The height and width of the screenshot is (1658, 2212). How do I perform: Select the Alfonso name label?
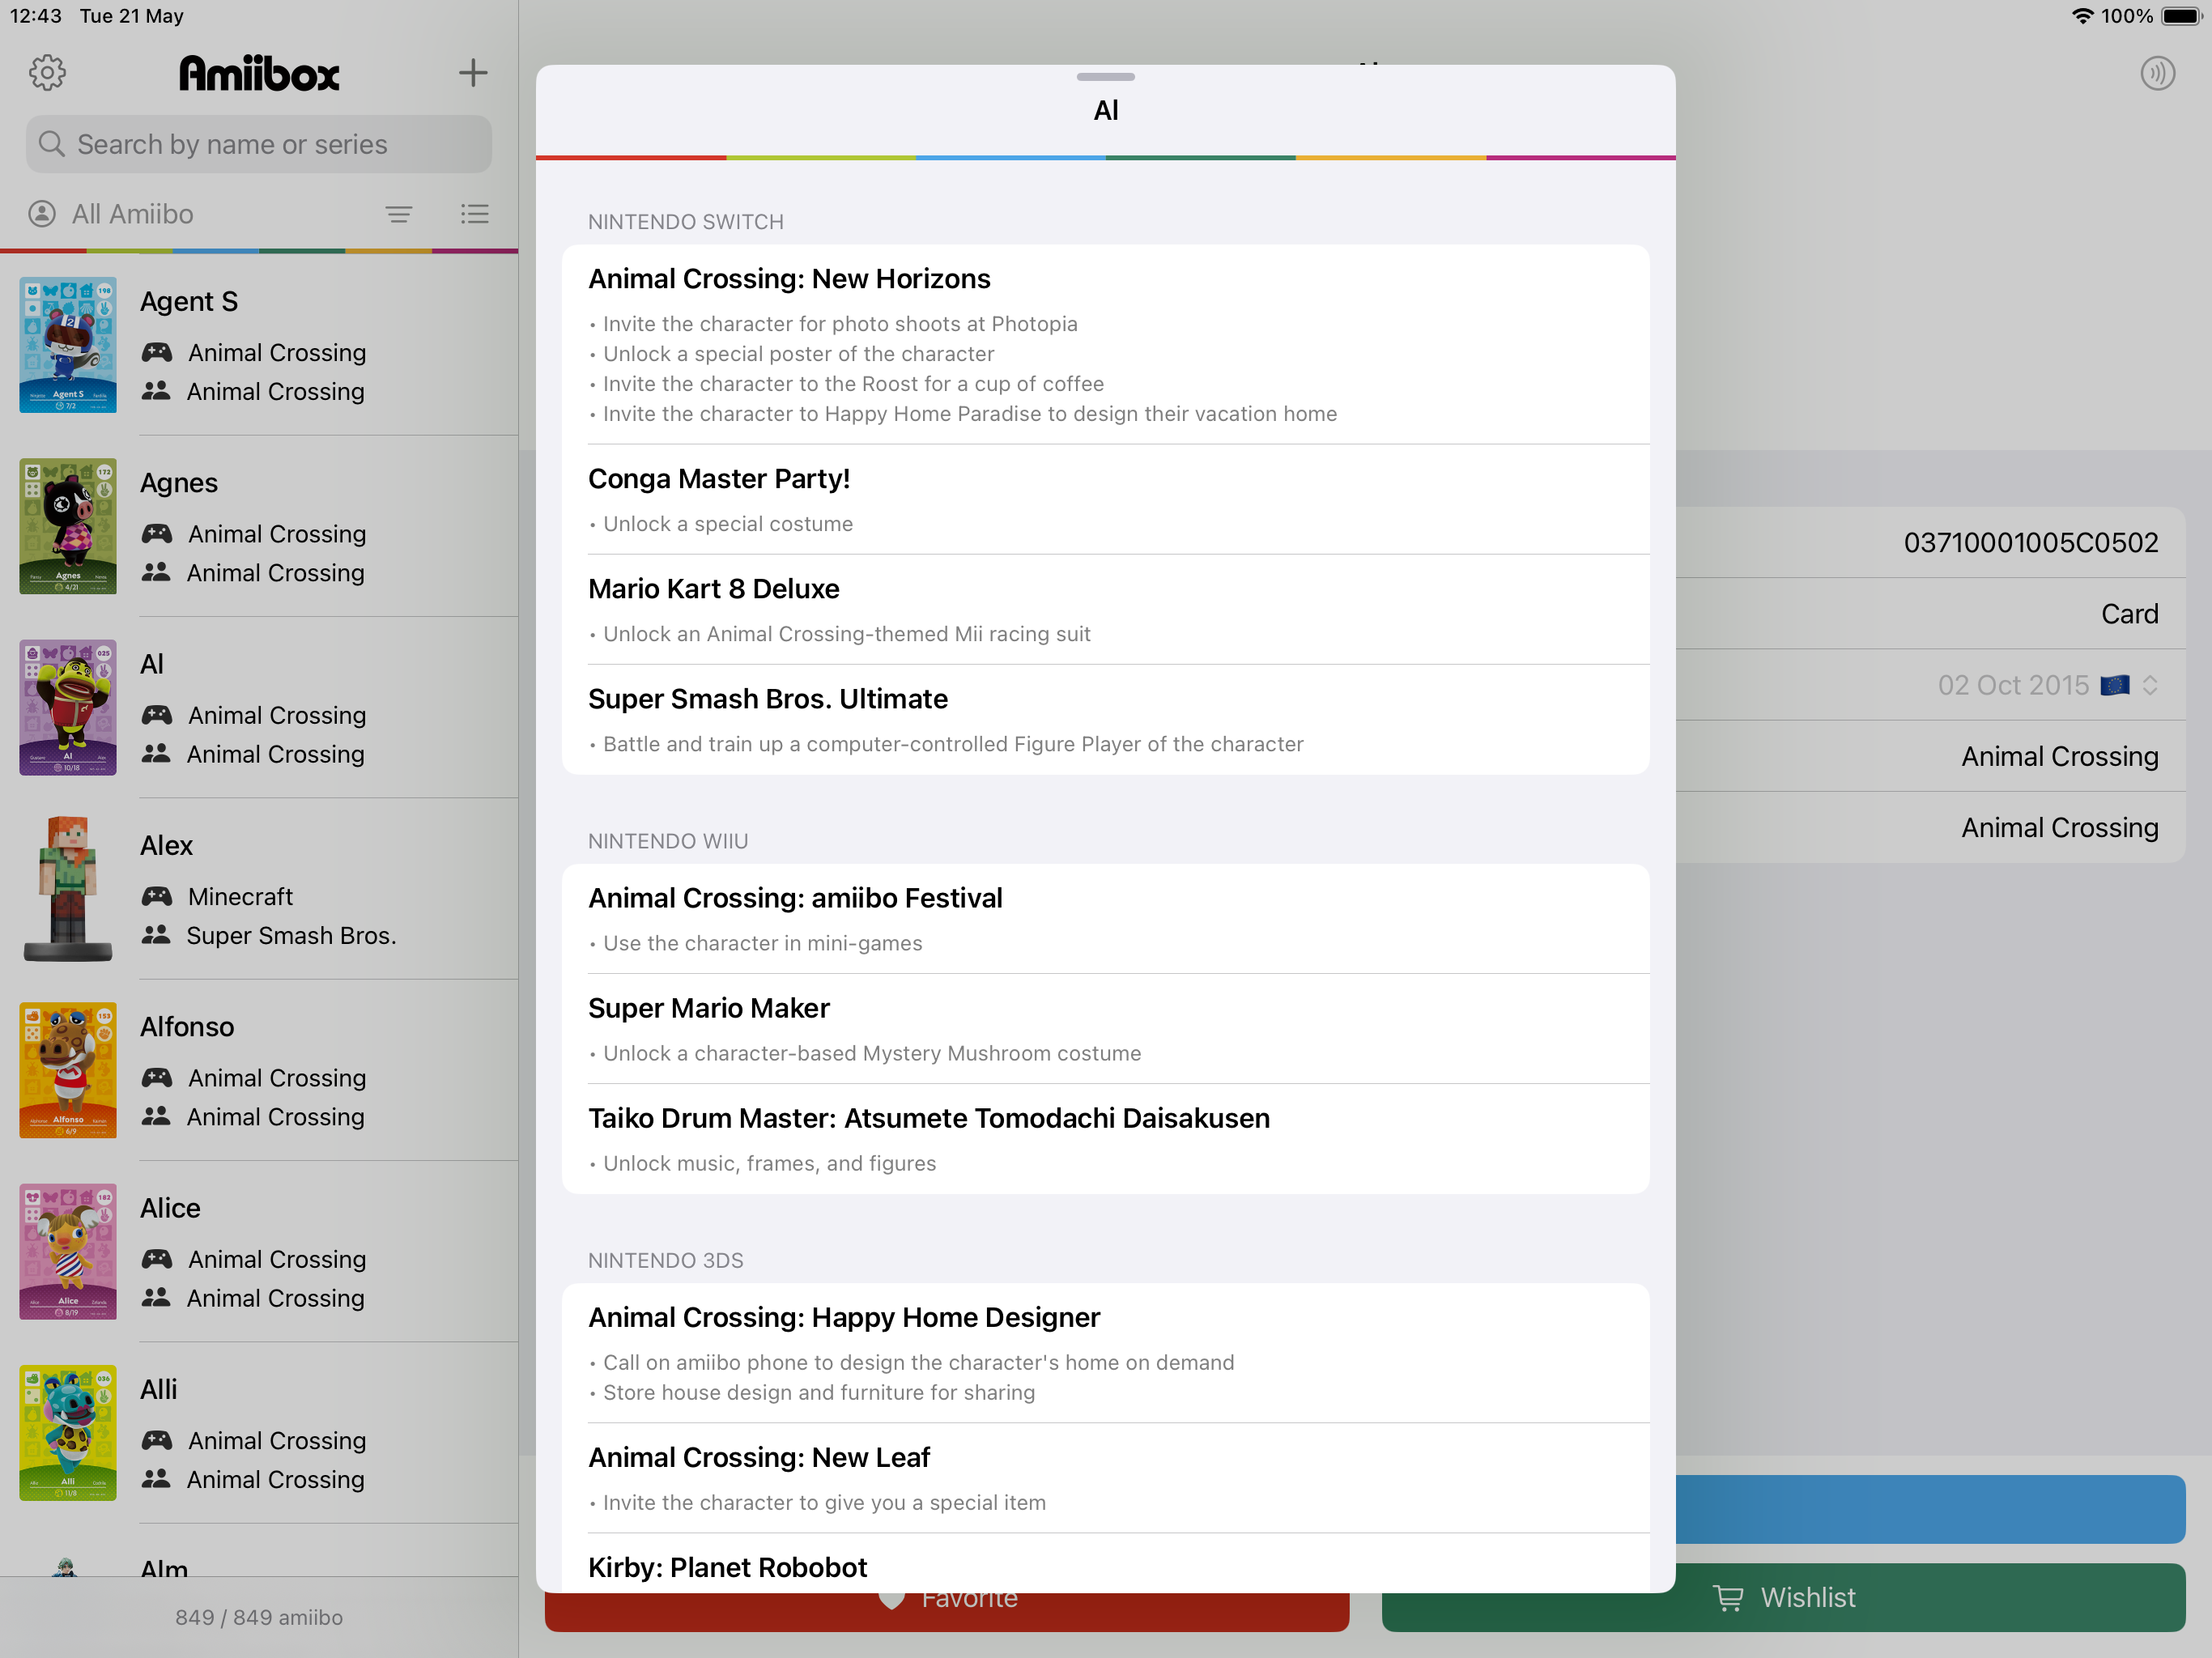pyautogui.click(x=187, y=1027)
